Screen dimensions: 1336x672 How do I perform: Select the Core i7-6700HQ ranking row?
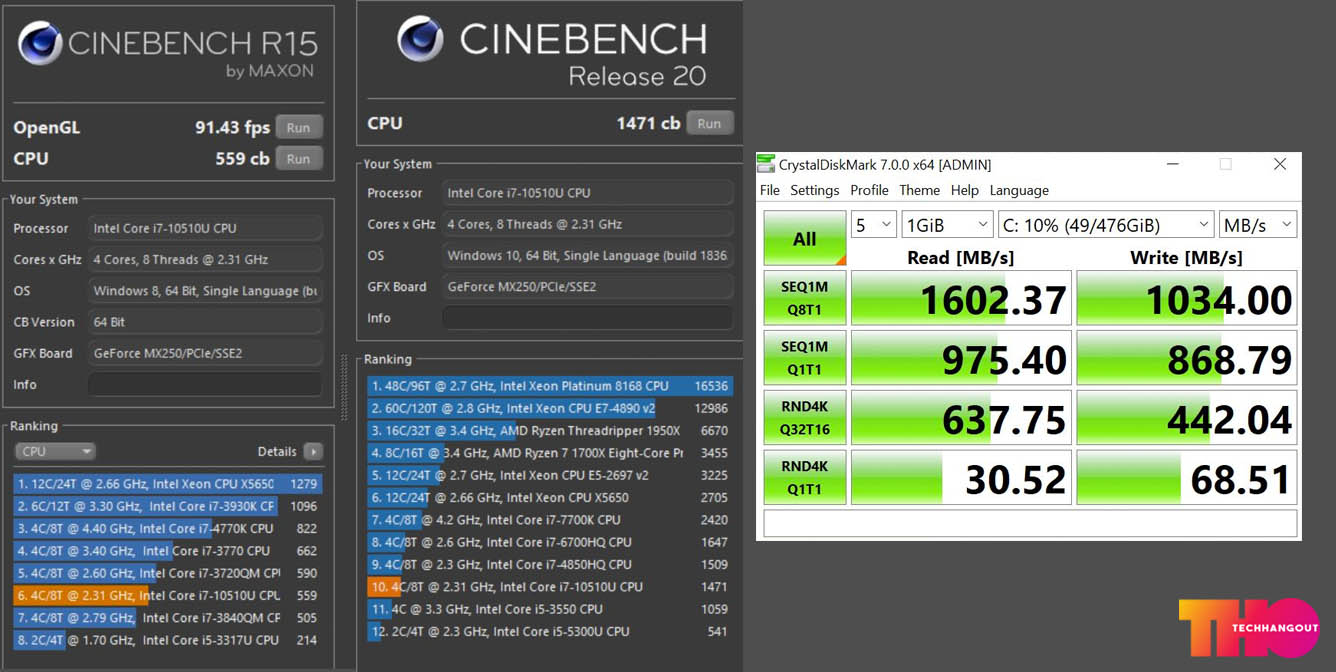click(550, 542)
